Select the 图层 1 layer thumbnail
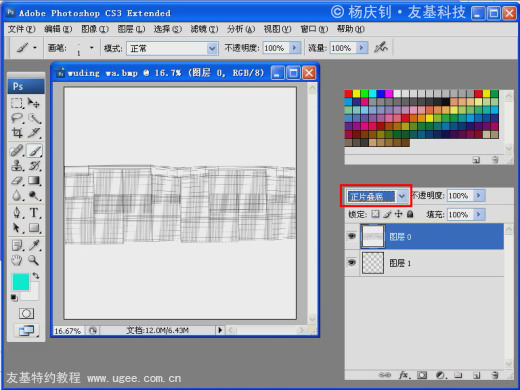 click(373, 263)
